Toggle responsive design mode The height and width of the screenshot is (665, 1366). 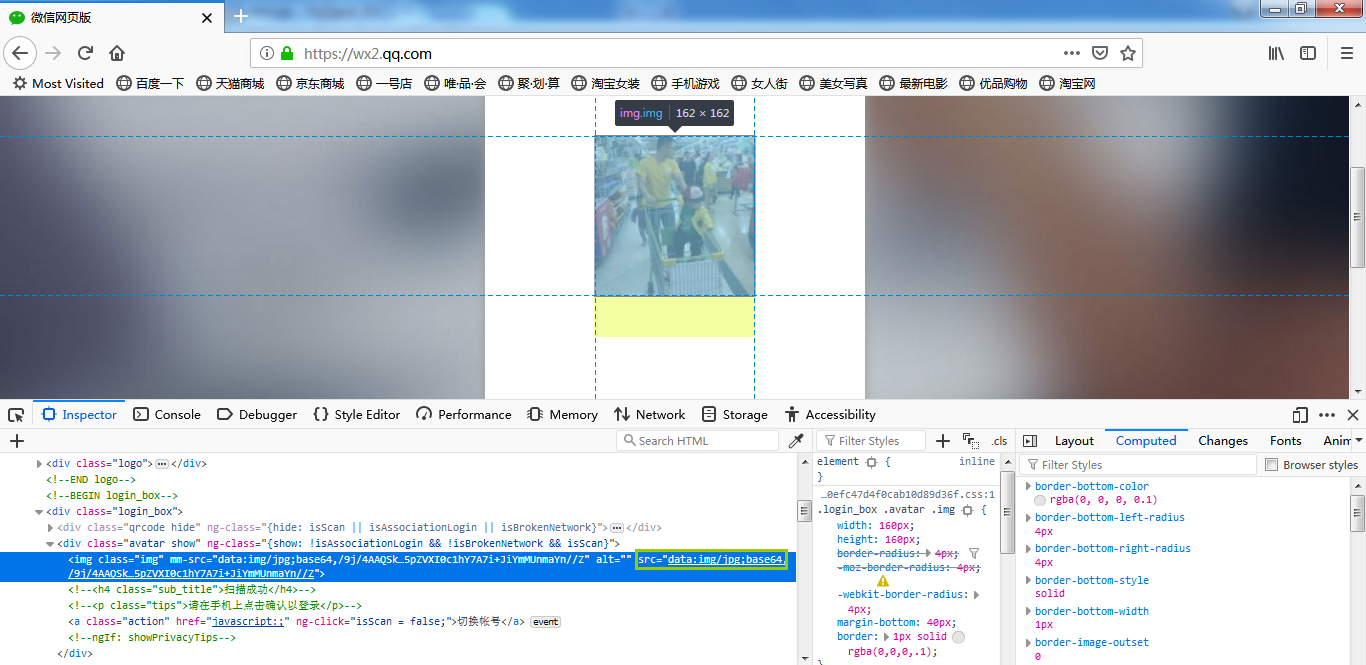click(x=1300, y=415)
